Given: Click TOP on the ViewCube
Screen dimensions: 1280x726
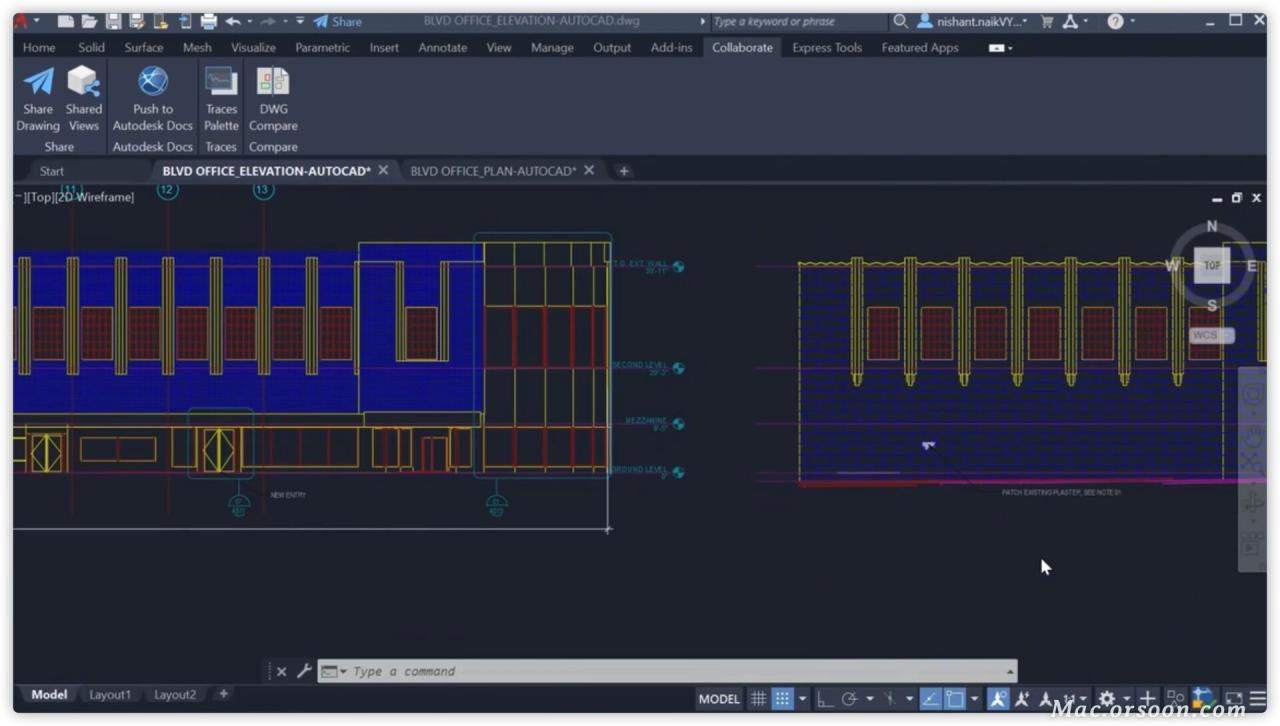Looking at the screenshot, I should (x=1212, y=265).
